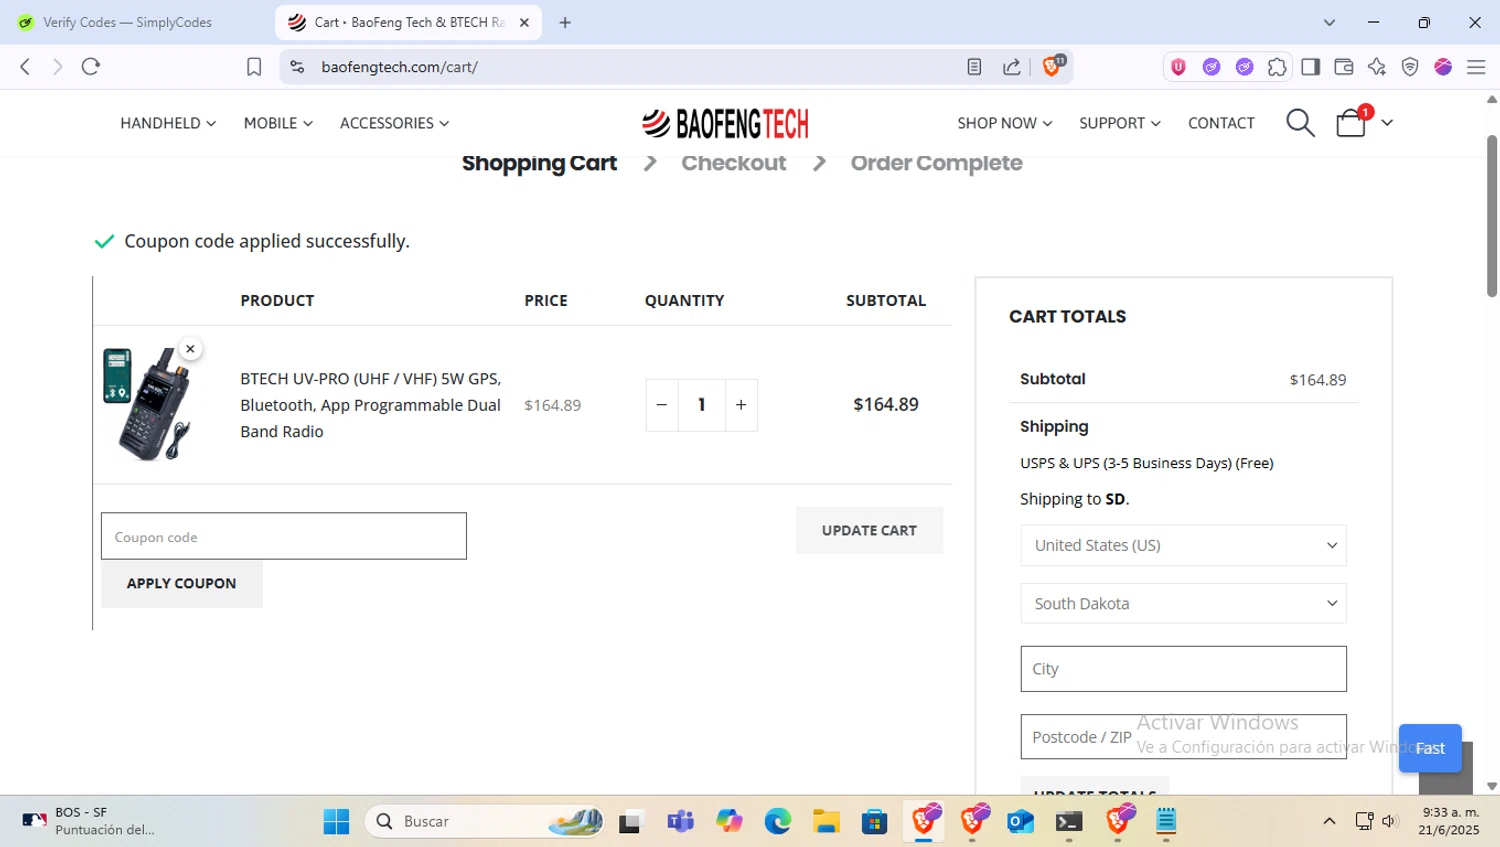Image resolution: width=1500 pixels, height=847 pixels.
Task: Open the Brave VPN shield icon
Action: (x=1410, y=67)
